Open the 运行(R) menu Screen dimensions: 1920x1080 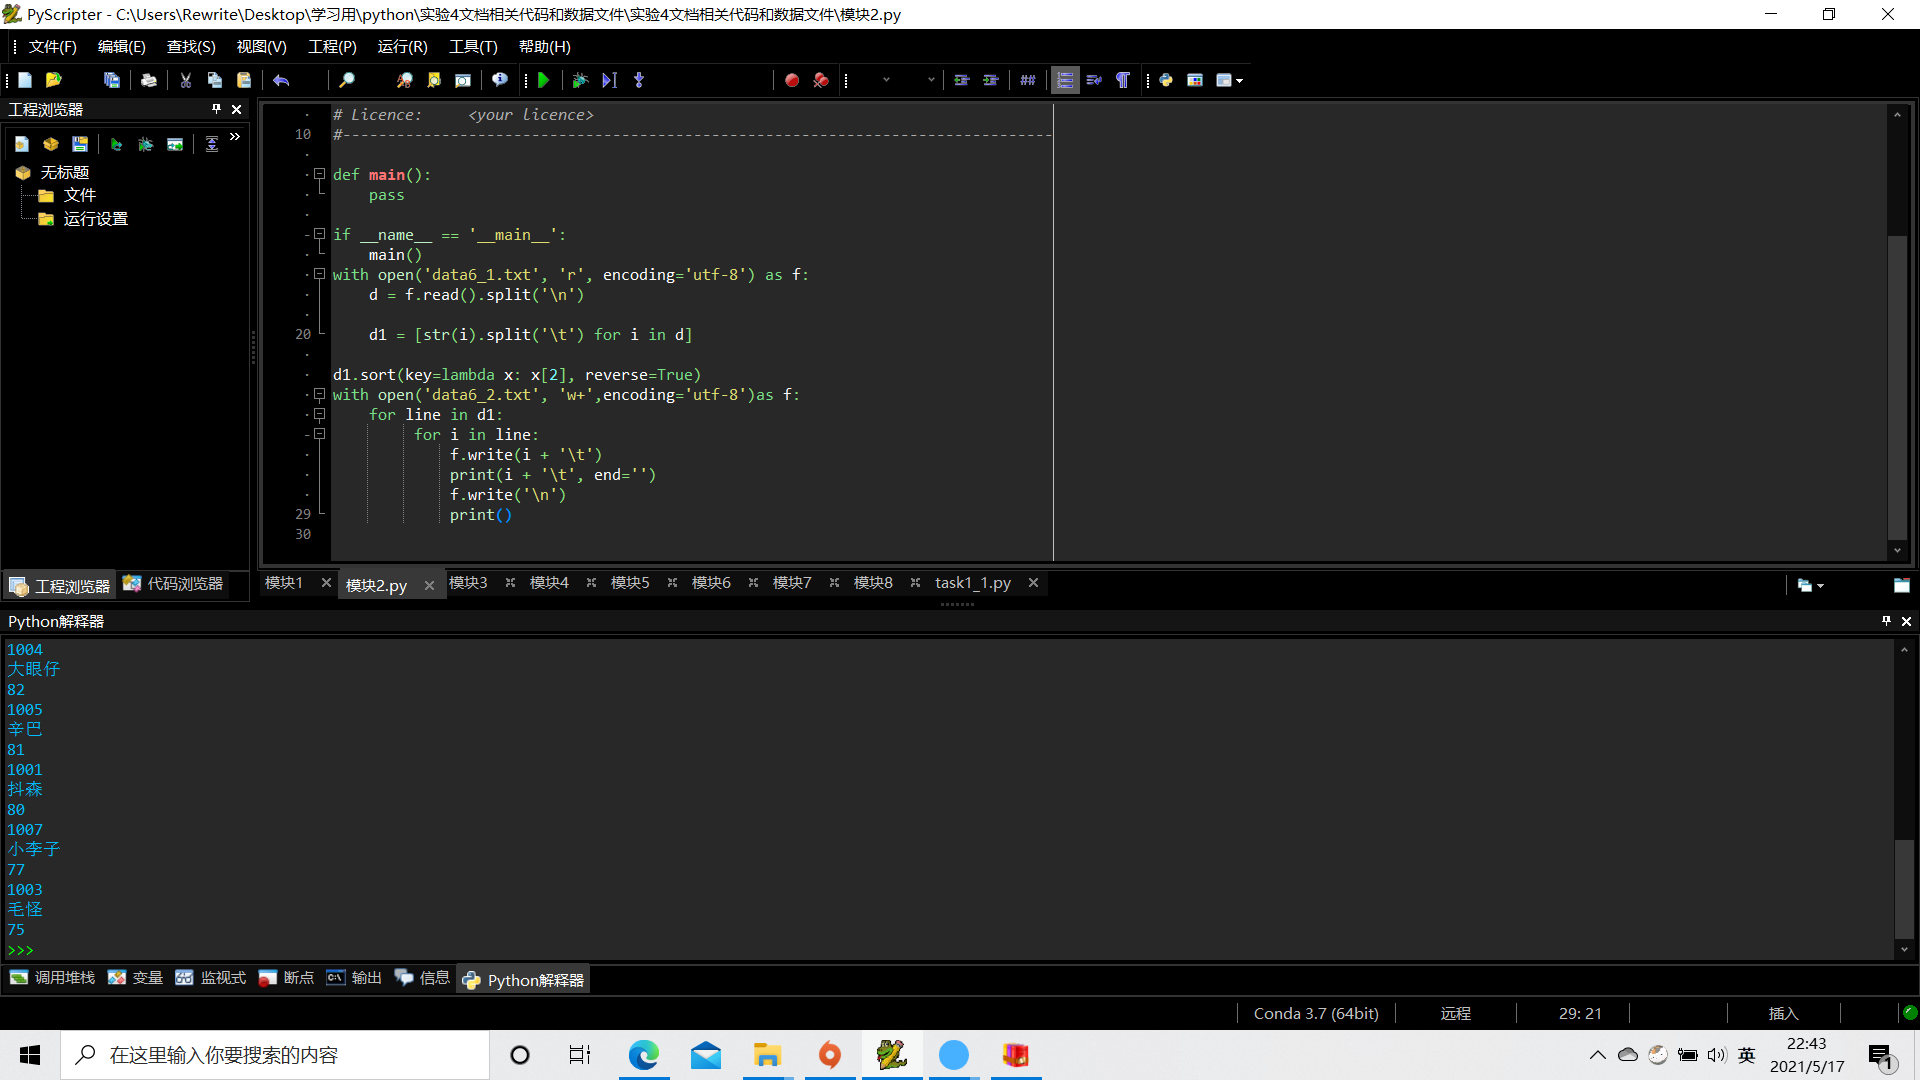[402, 47]
